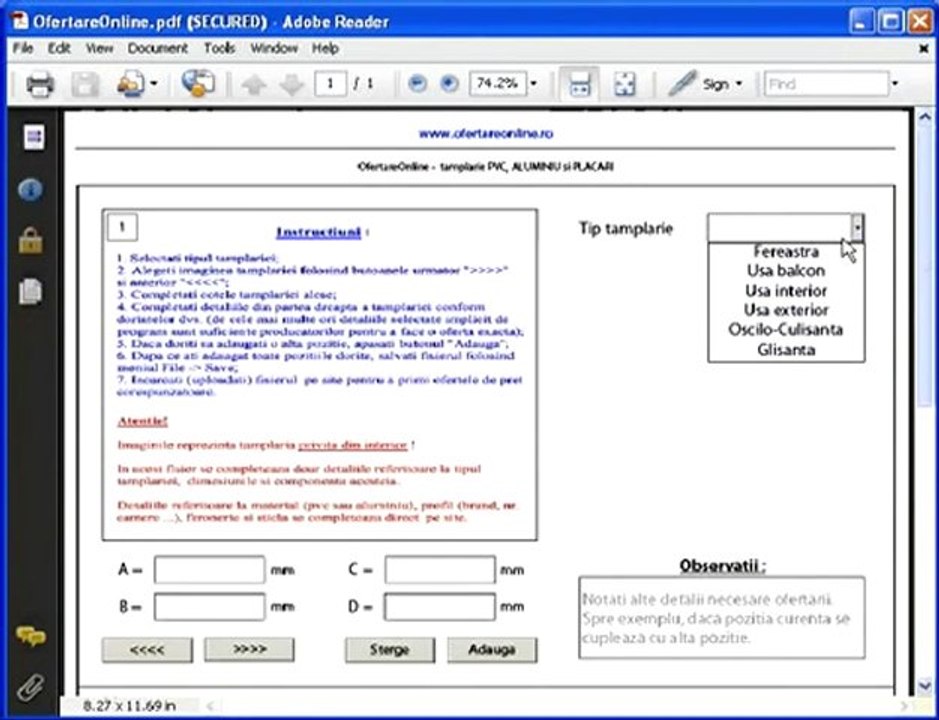Go to previous page with up arrow

point(254,84)
